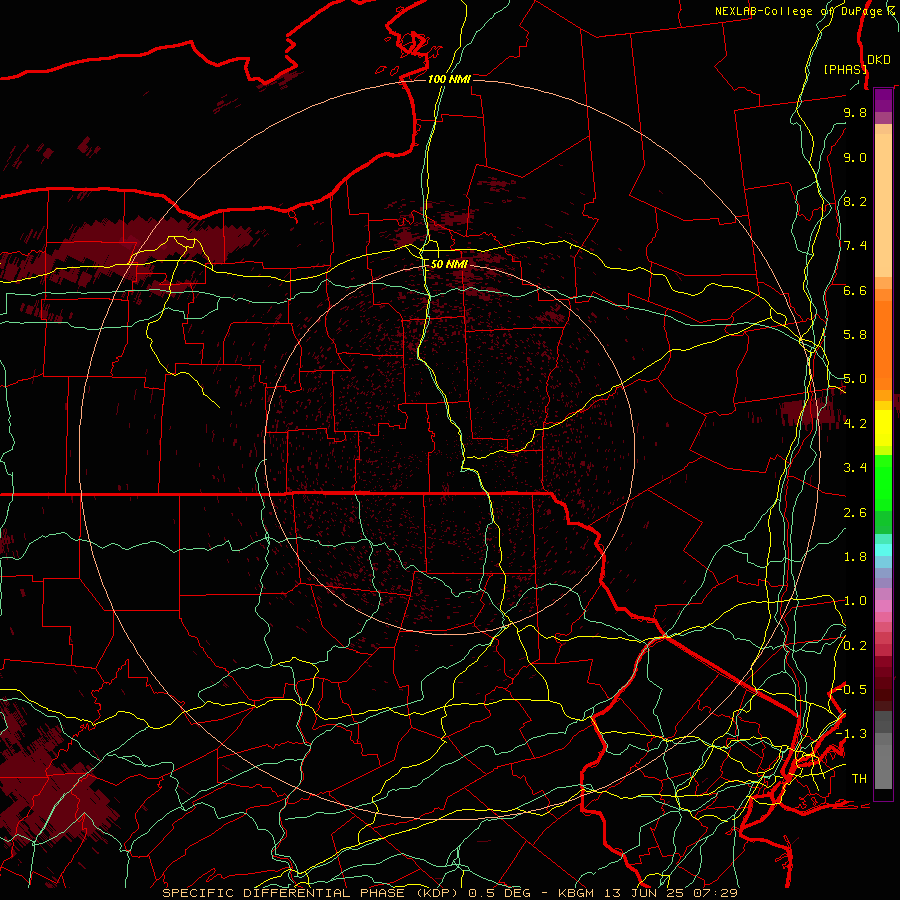Viewport: 900px width, 900px height.
Task: Click the 9.8 legend value
Action: tap(855, 112)
